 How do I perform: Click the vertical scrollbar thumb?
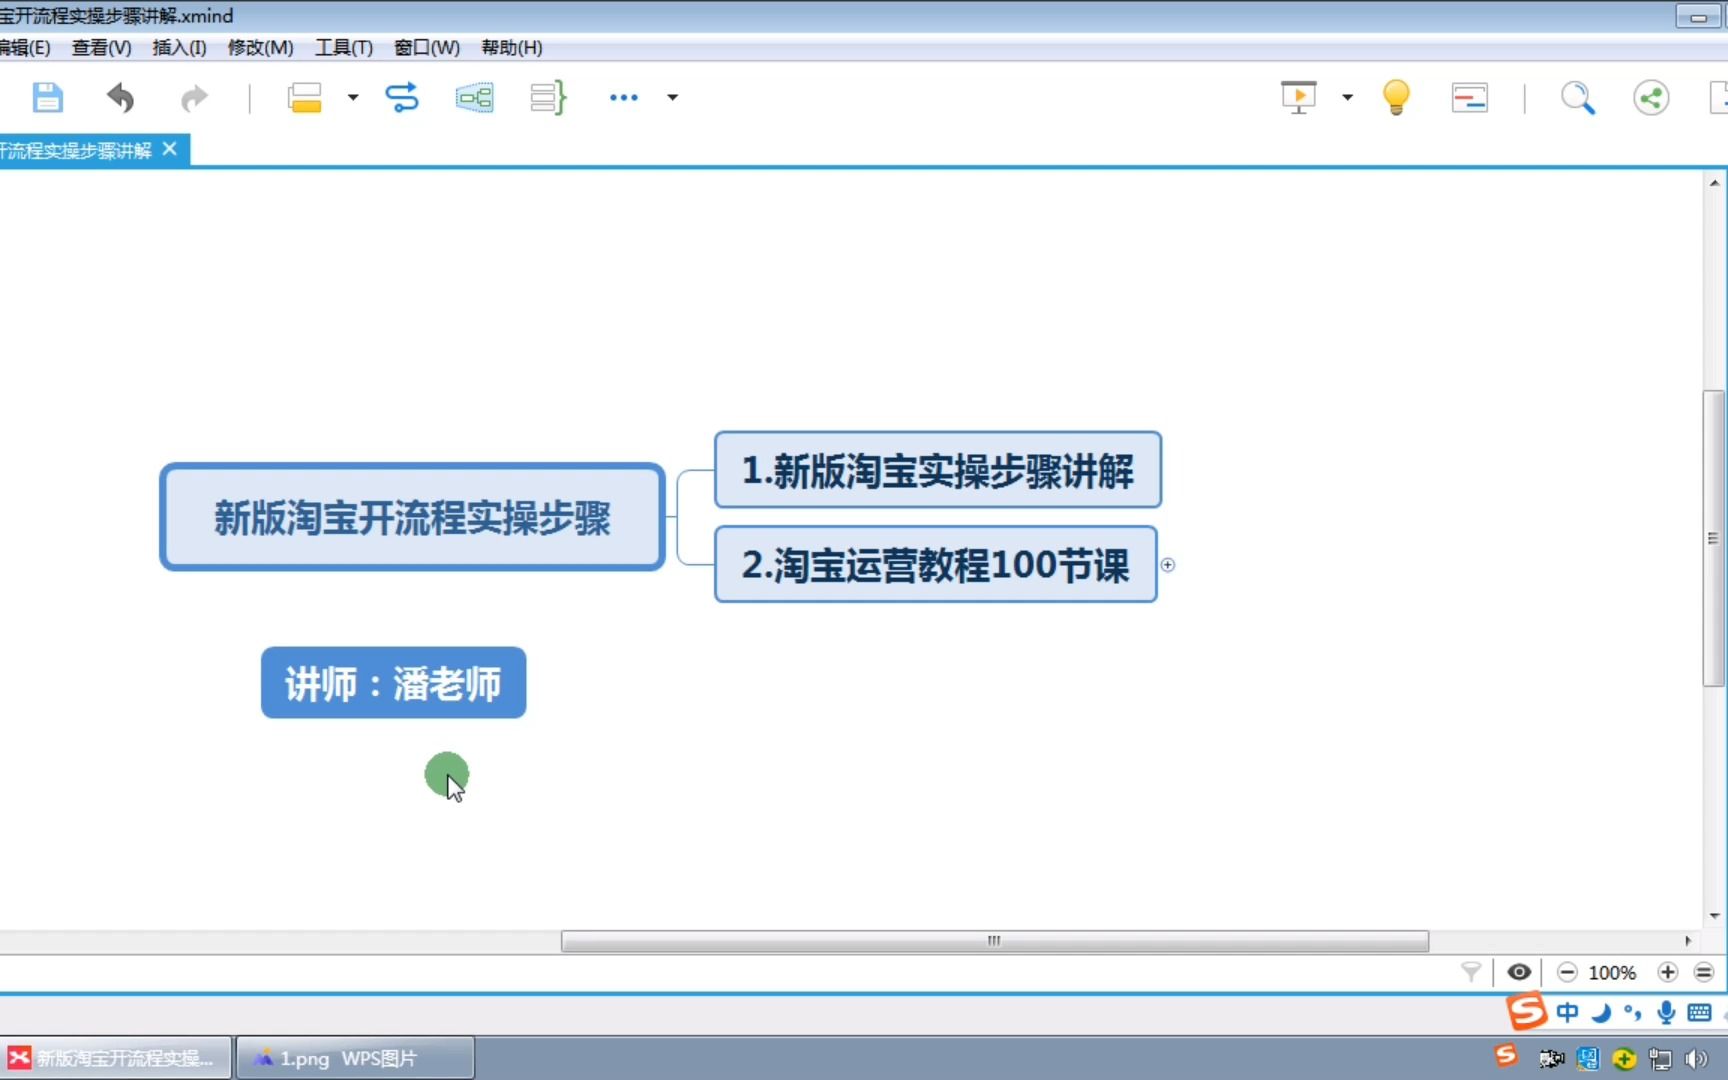1714,538
